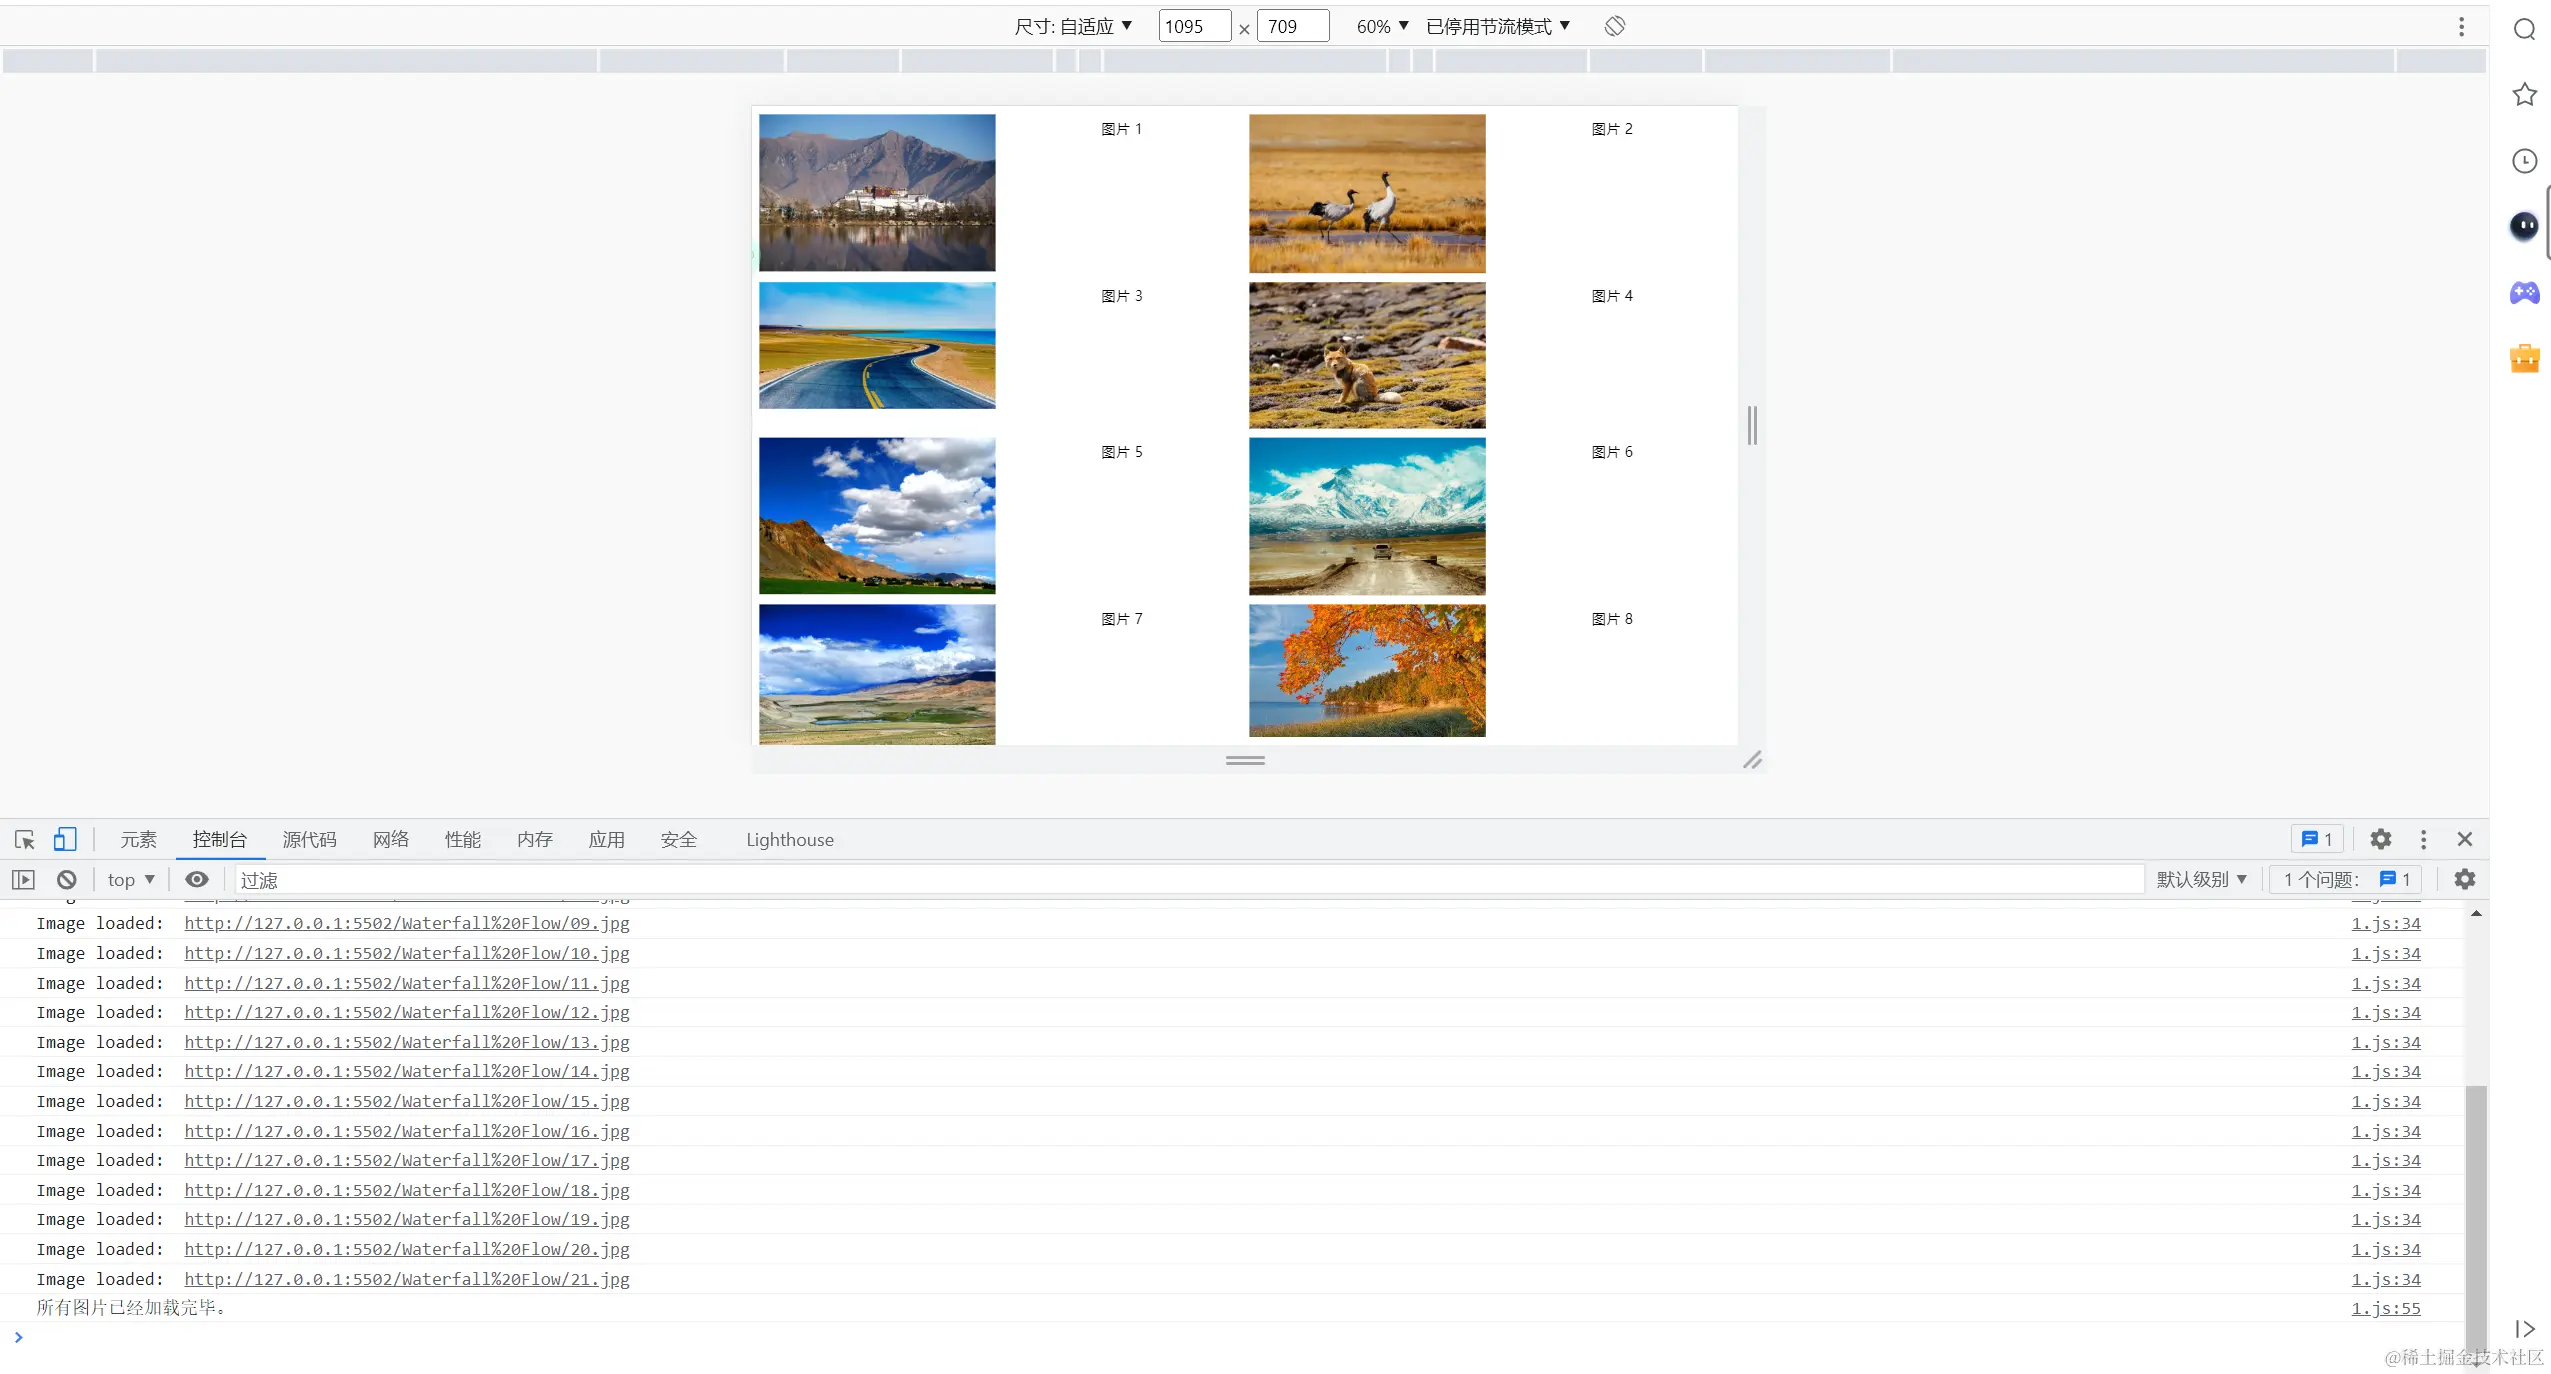Expand the 尺寸: 自适应 dimensions dropdown

click(1073, 26)
